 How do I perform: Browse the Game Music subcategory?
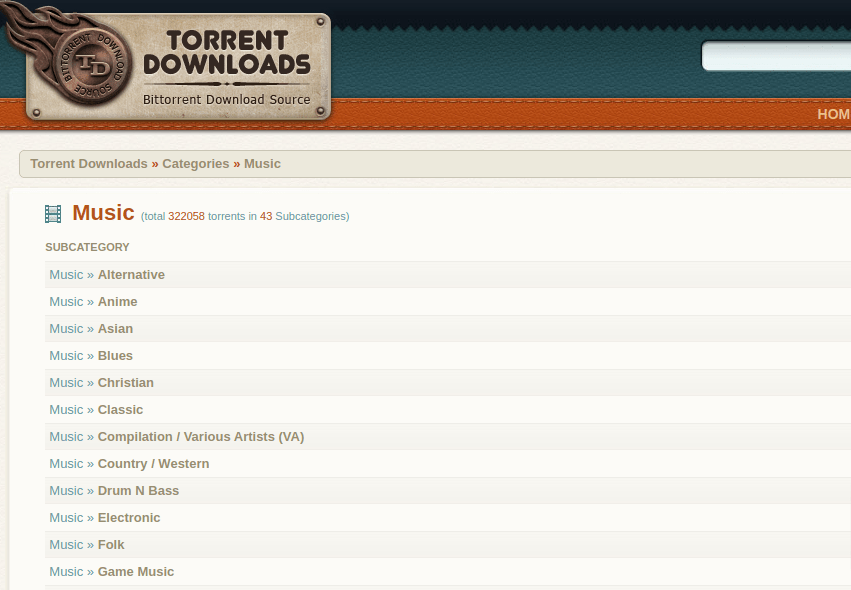click(x=135, y=572)
